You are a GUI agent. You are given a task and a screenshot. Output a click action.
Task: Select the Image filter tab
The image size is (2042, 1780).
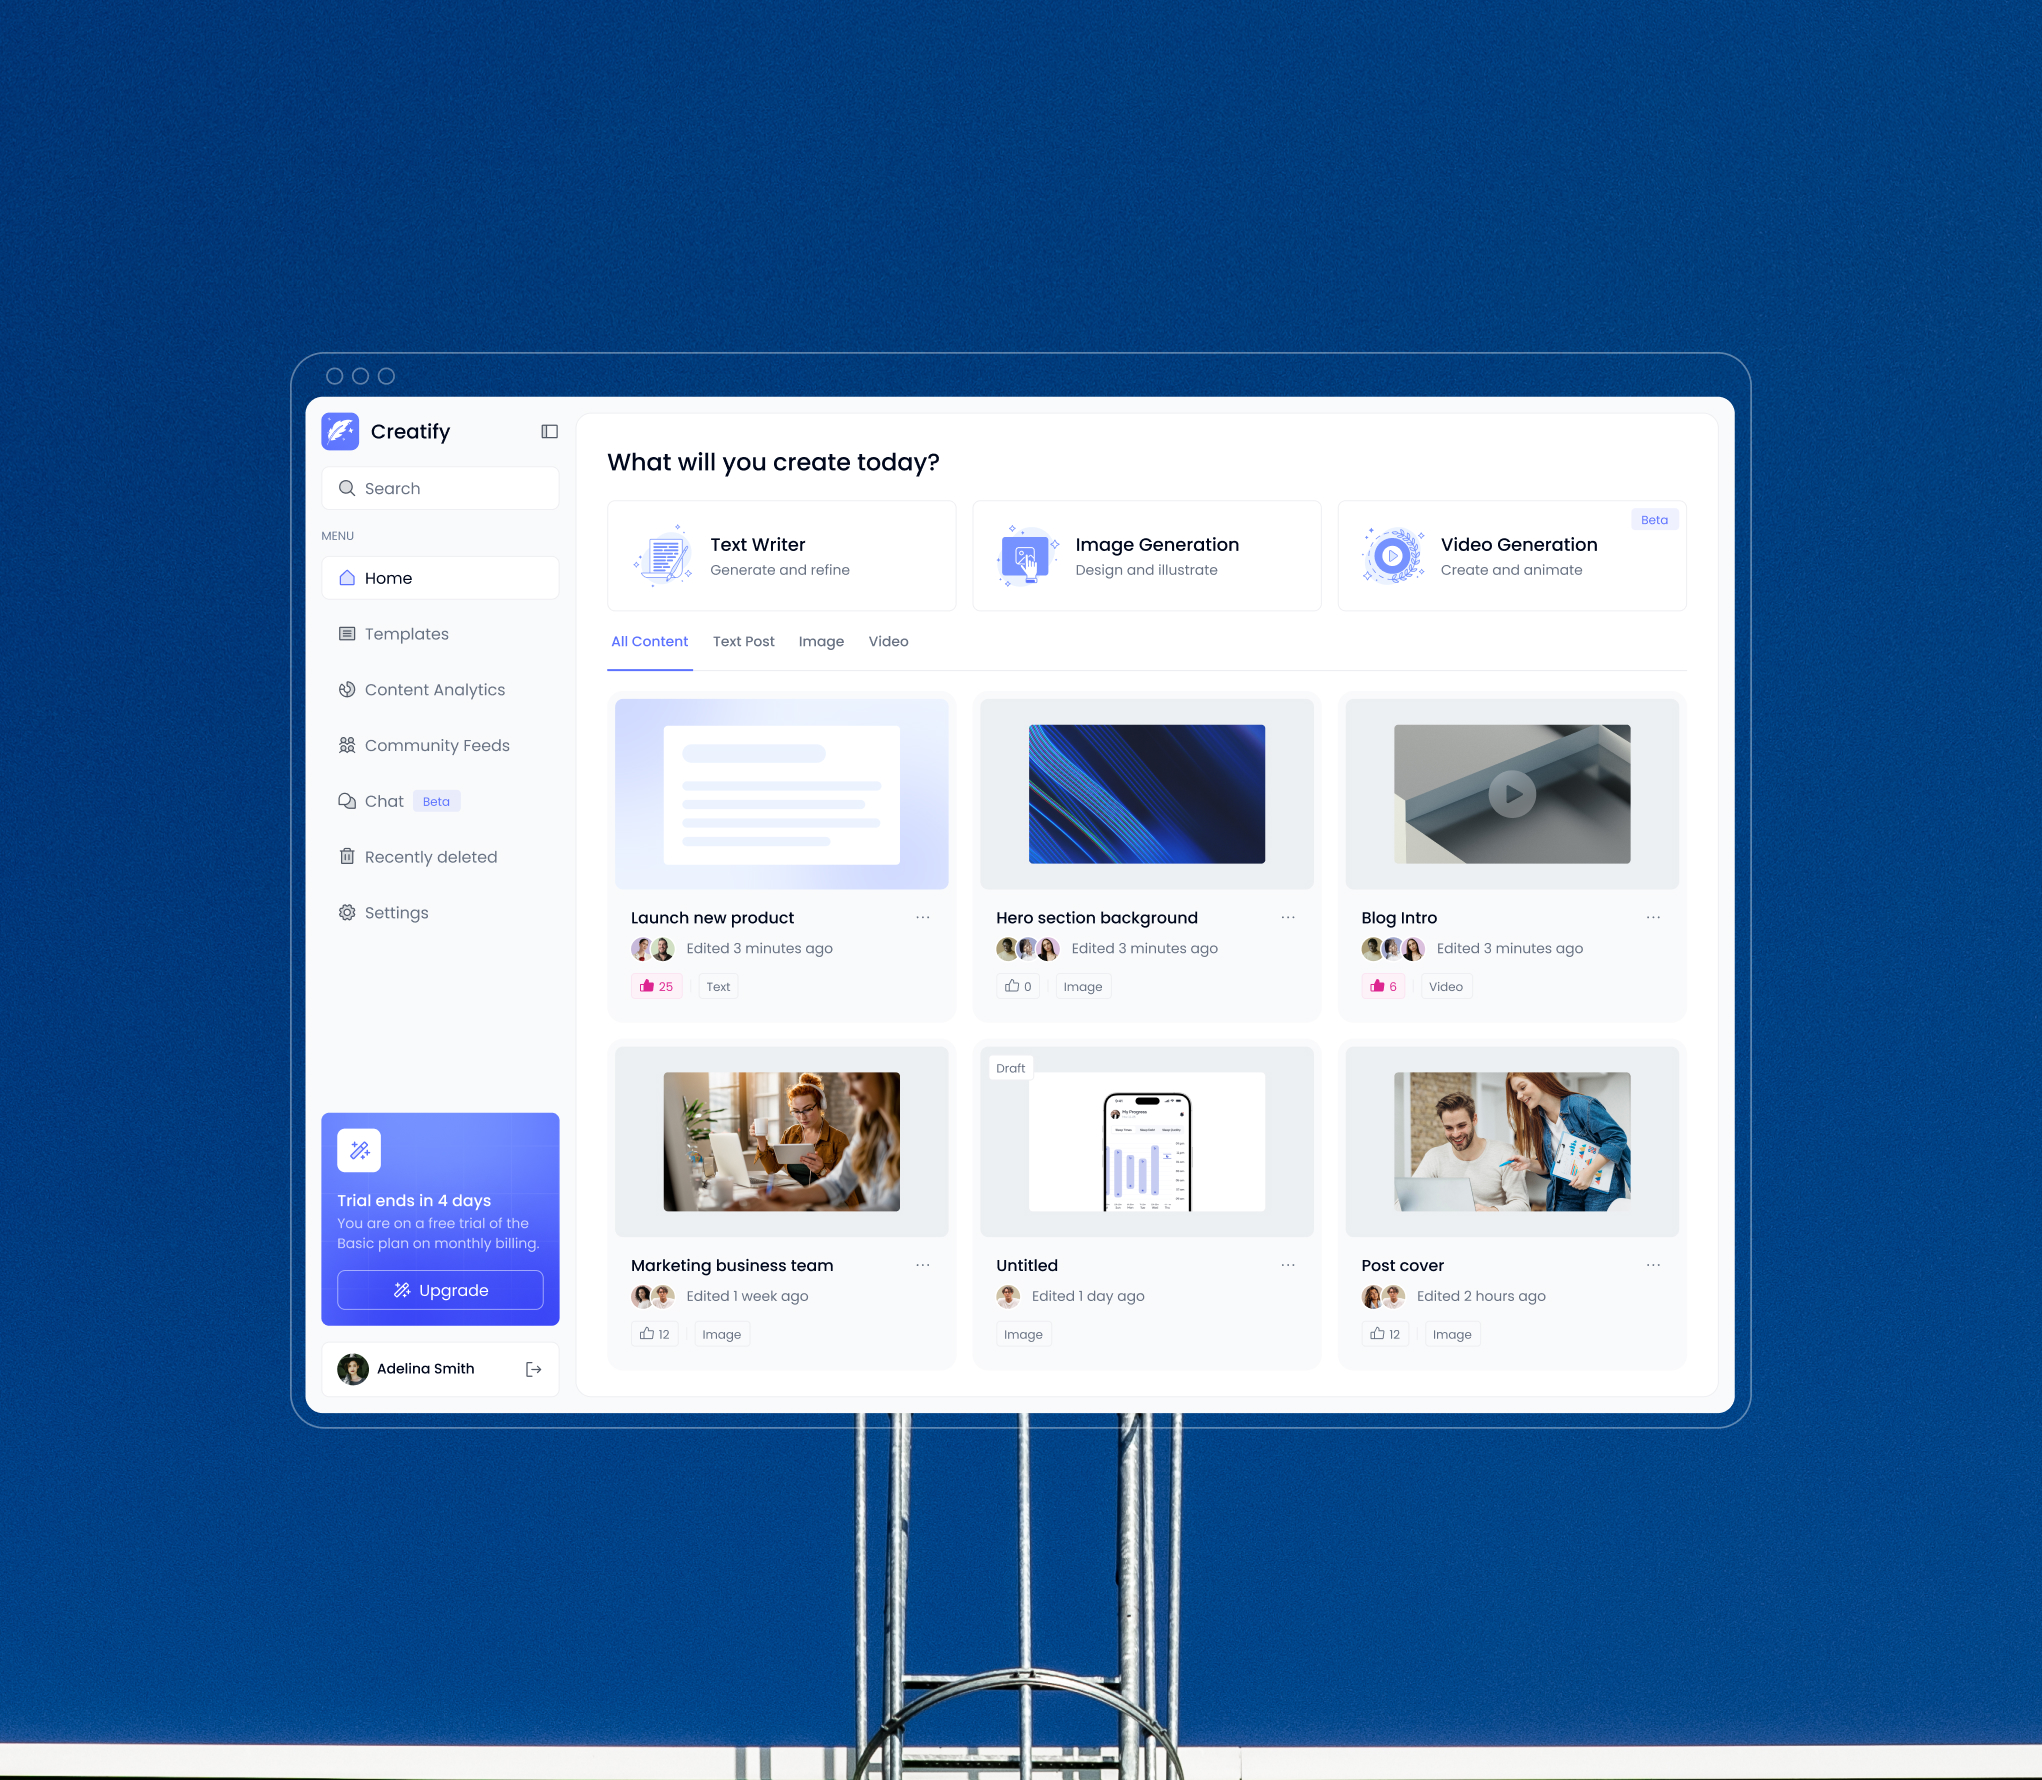[820, 641]
